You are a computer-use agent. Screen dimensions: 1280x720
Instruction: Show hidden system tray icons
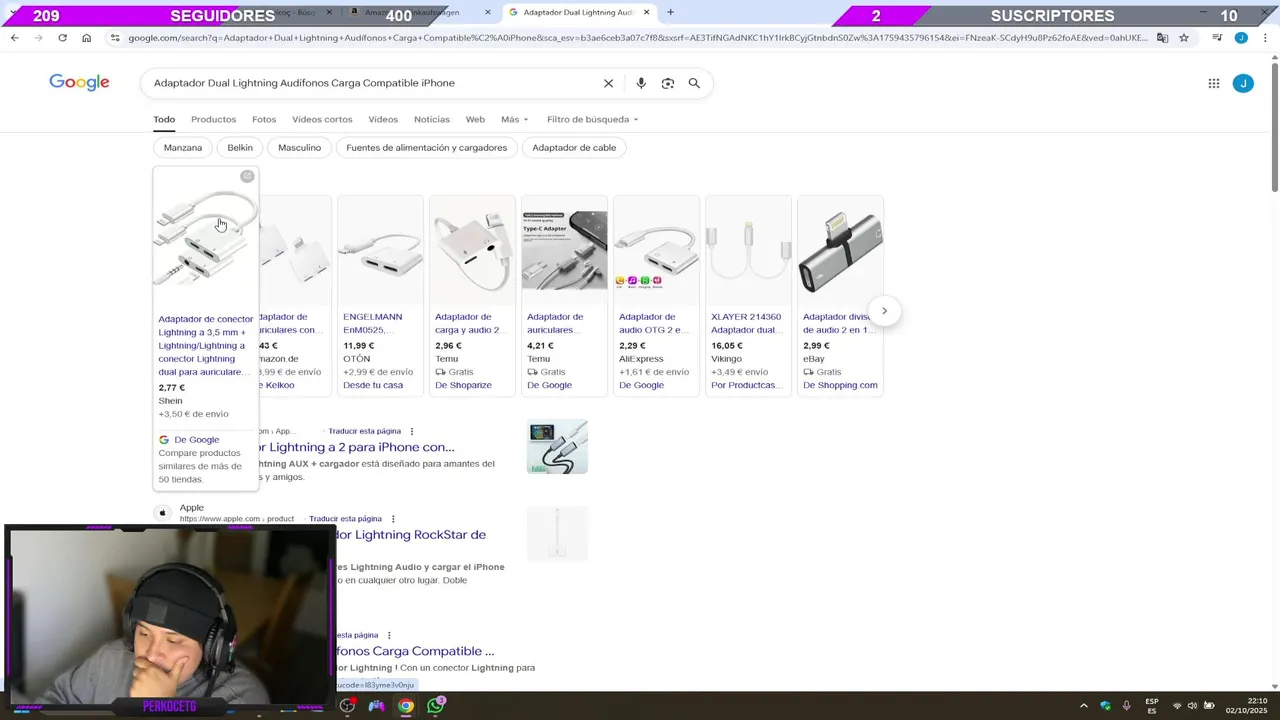coord(1083,706)
